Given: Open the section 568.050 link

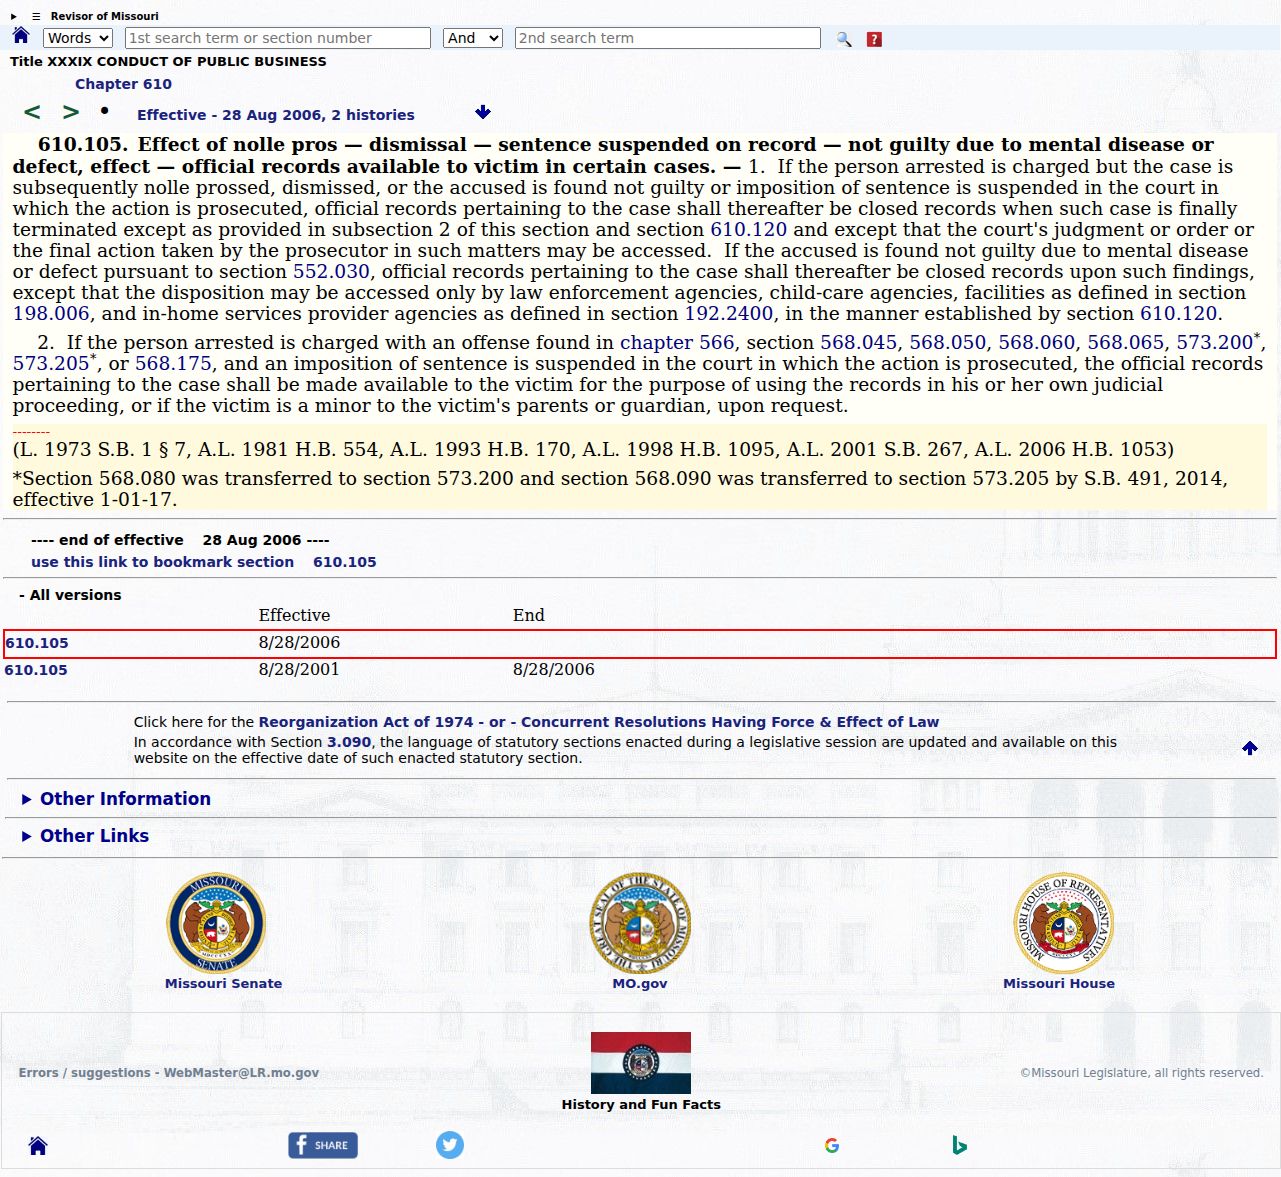Looking at the screenshot, I should pyautogui.click(x=948, y=343).
